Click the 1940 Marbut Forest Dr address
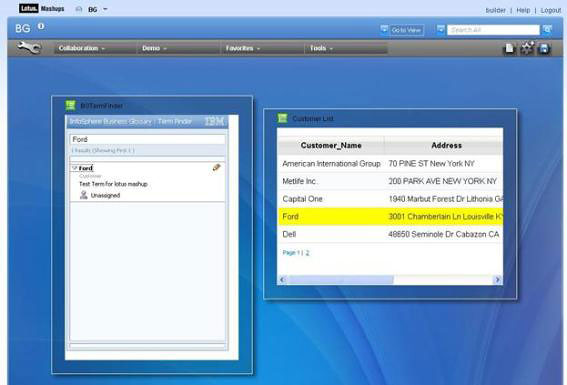567x385 pixels. pyautogui.click(x=446, y=199)
